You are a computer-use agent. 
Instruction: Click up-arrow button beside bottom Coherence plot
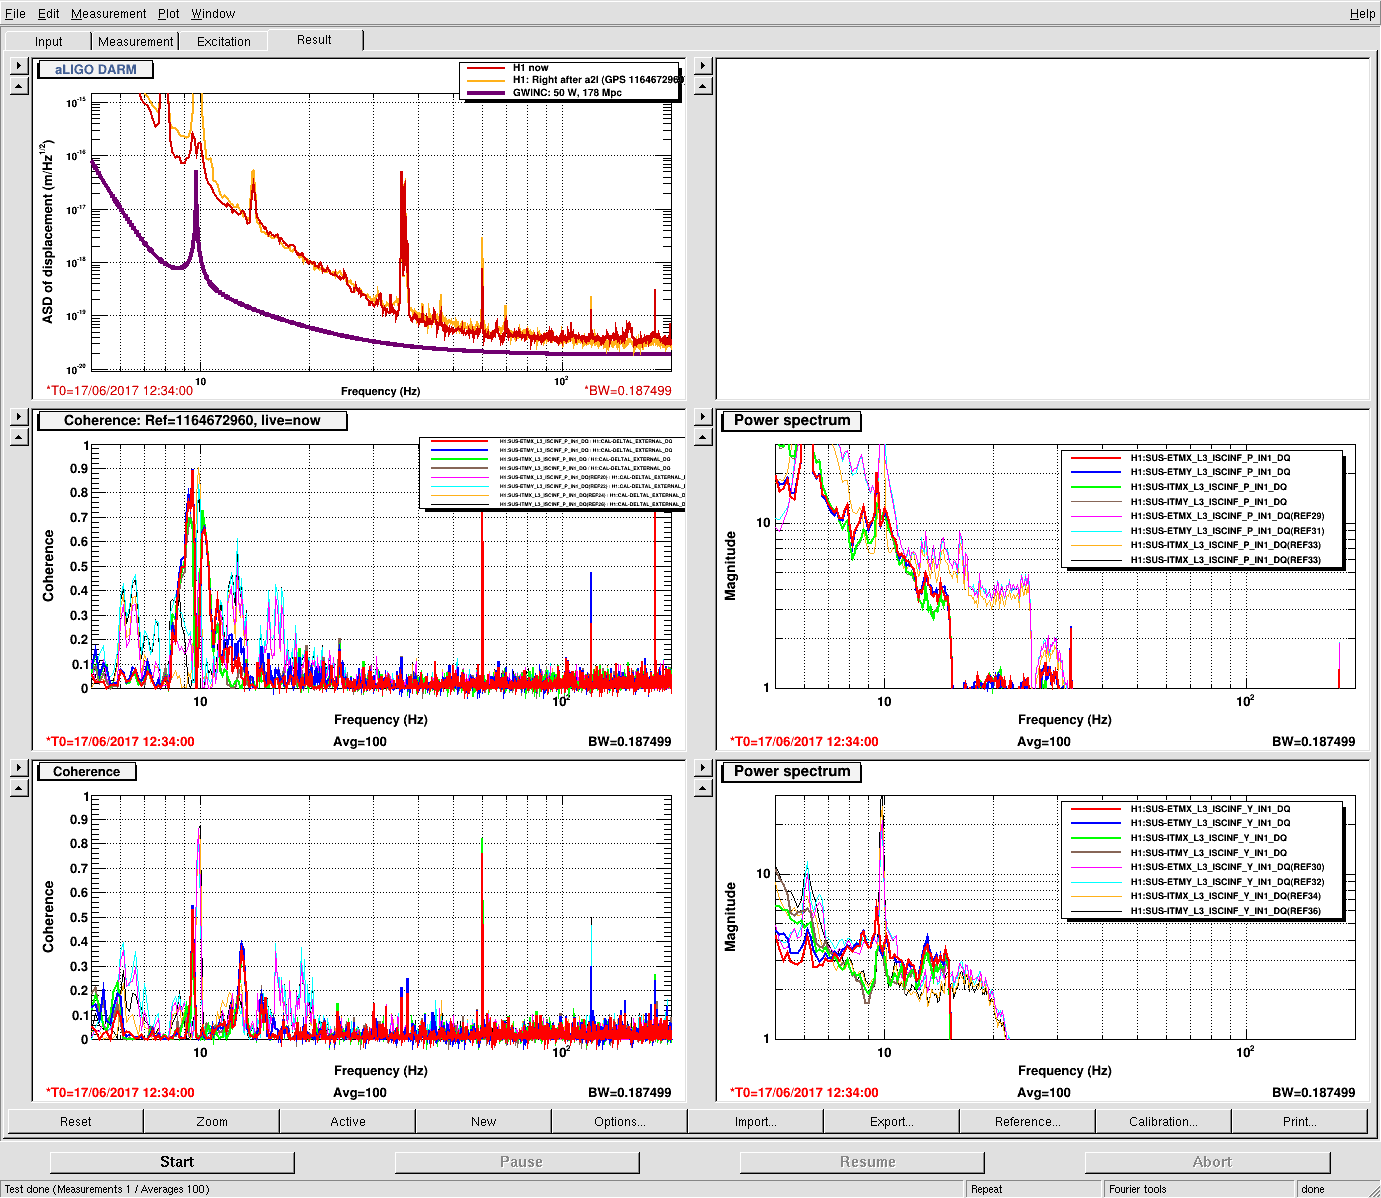pos(18,788)
